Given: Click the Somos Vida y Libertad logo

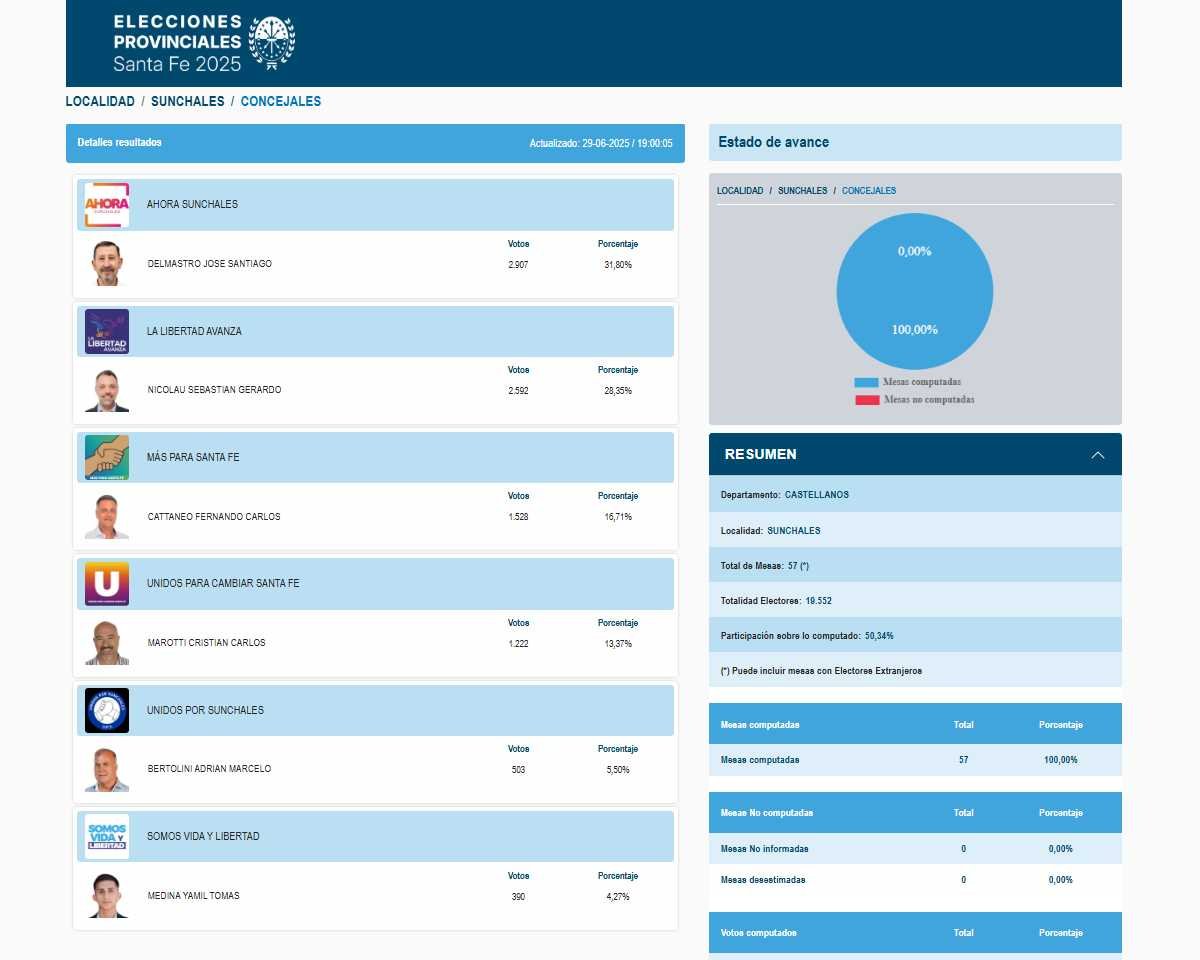Looking at the screenshot, I should (107, 836).
